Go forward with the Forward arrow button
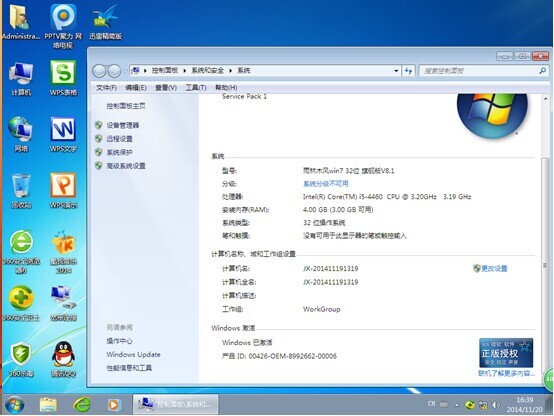554x416 pixels. pyautogui.click(x=114, y=71)
